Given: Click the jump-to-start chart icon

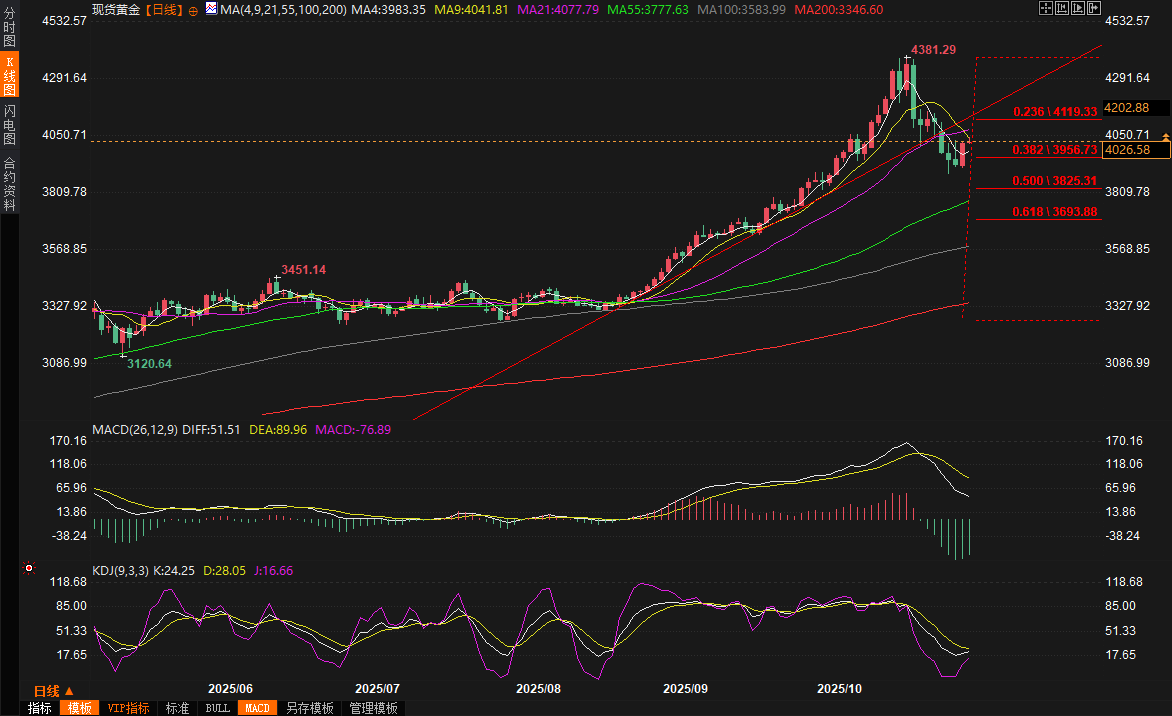Looking at the screenshot, I should [x=1061, y=8].
